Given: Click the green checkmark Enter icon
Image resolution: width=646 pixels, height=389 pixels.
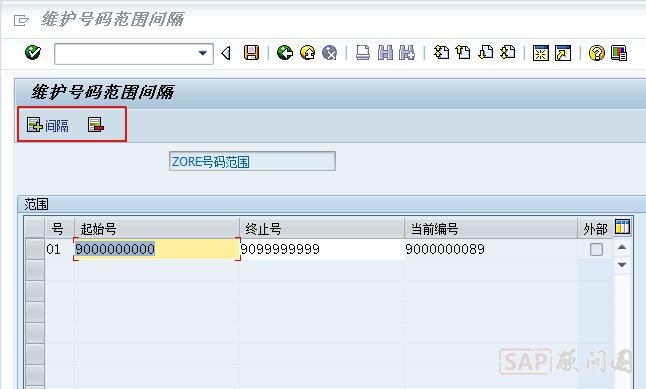Looking at the screenshot, I should 33,53.
